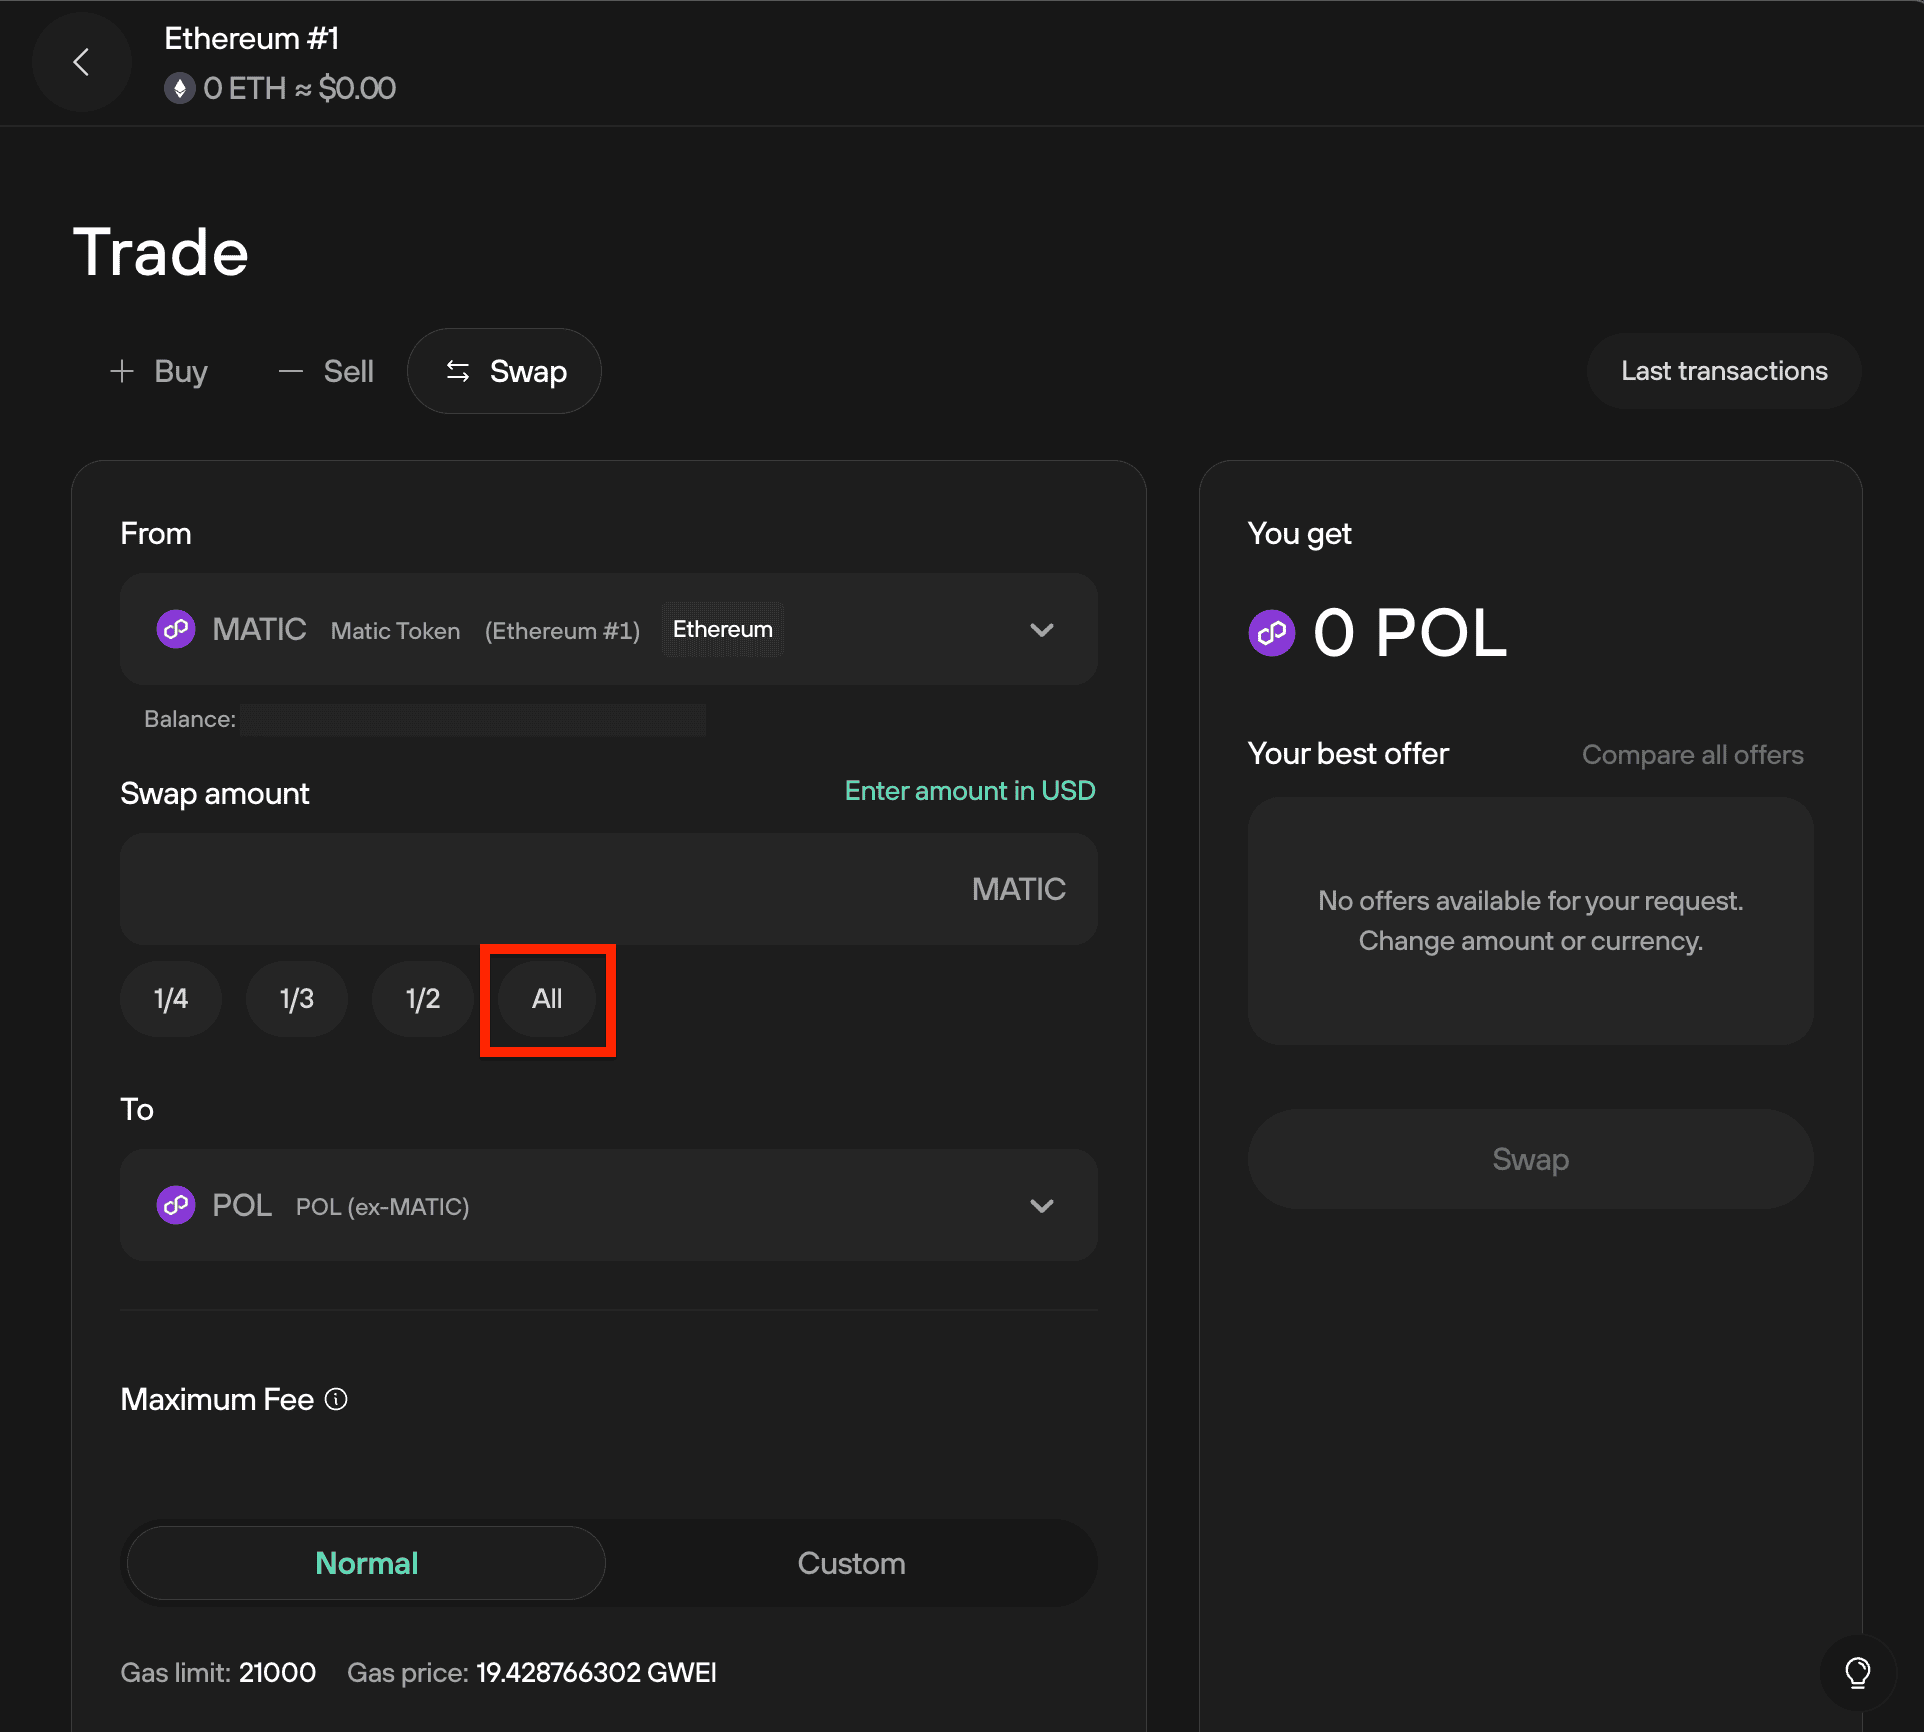1924x1732 pixels.
Task: Set fee mode to Normal
Action: click(366, 1563)
